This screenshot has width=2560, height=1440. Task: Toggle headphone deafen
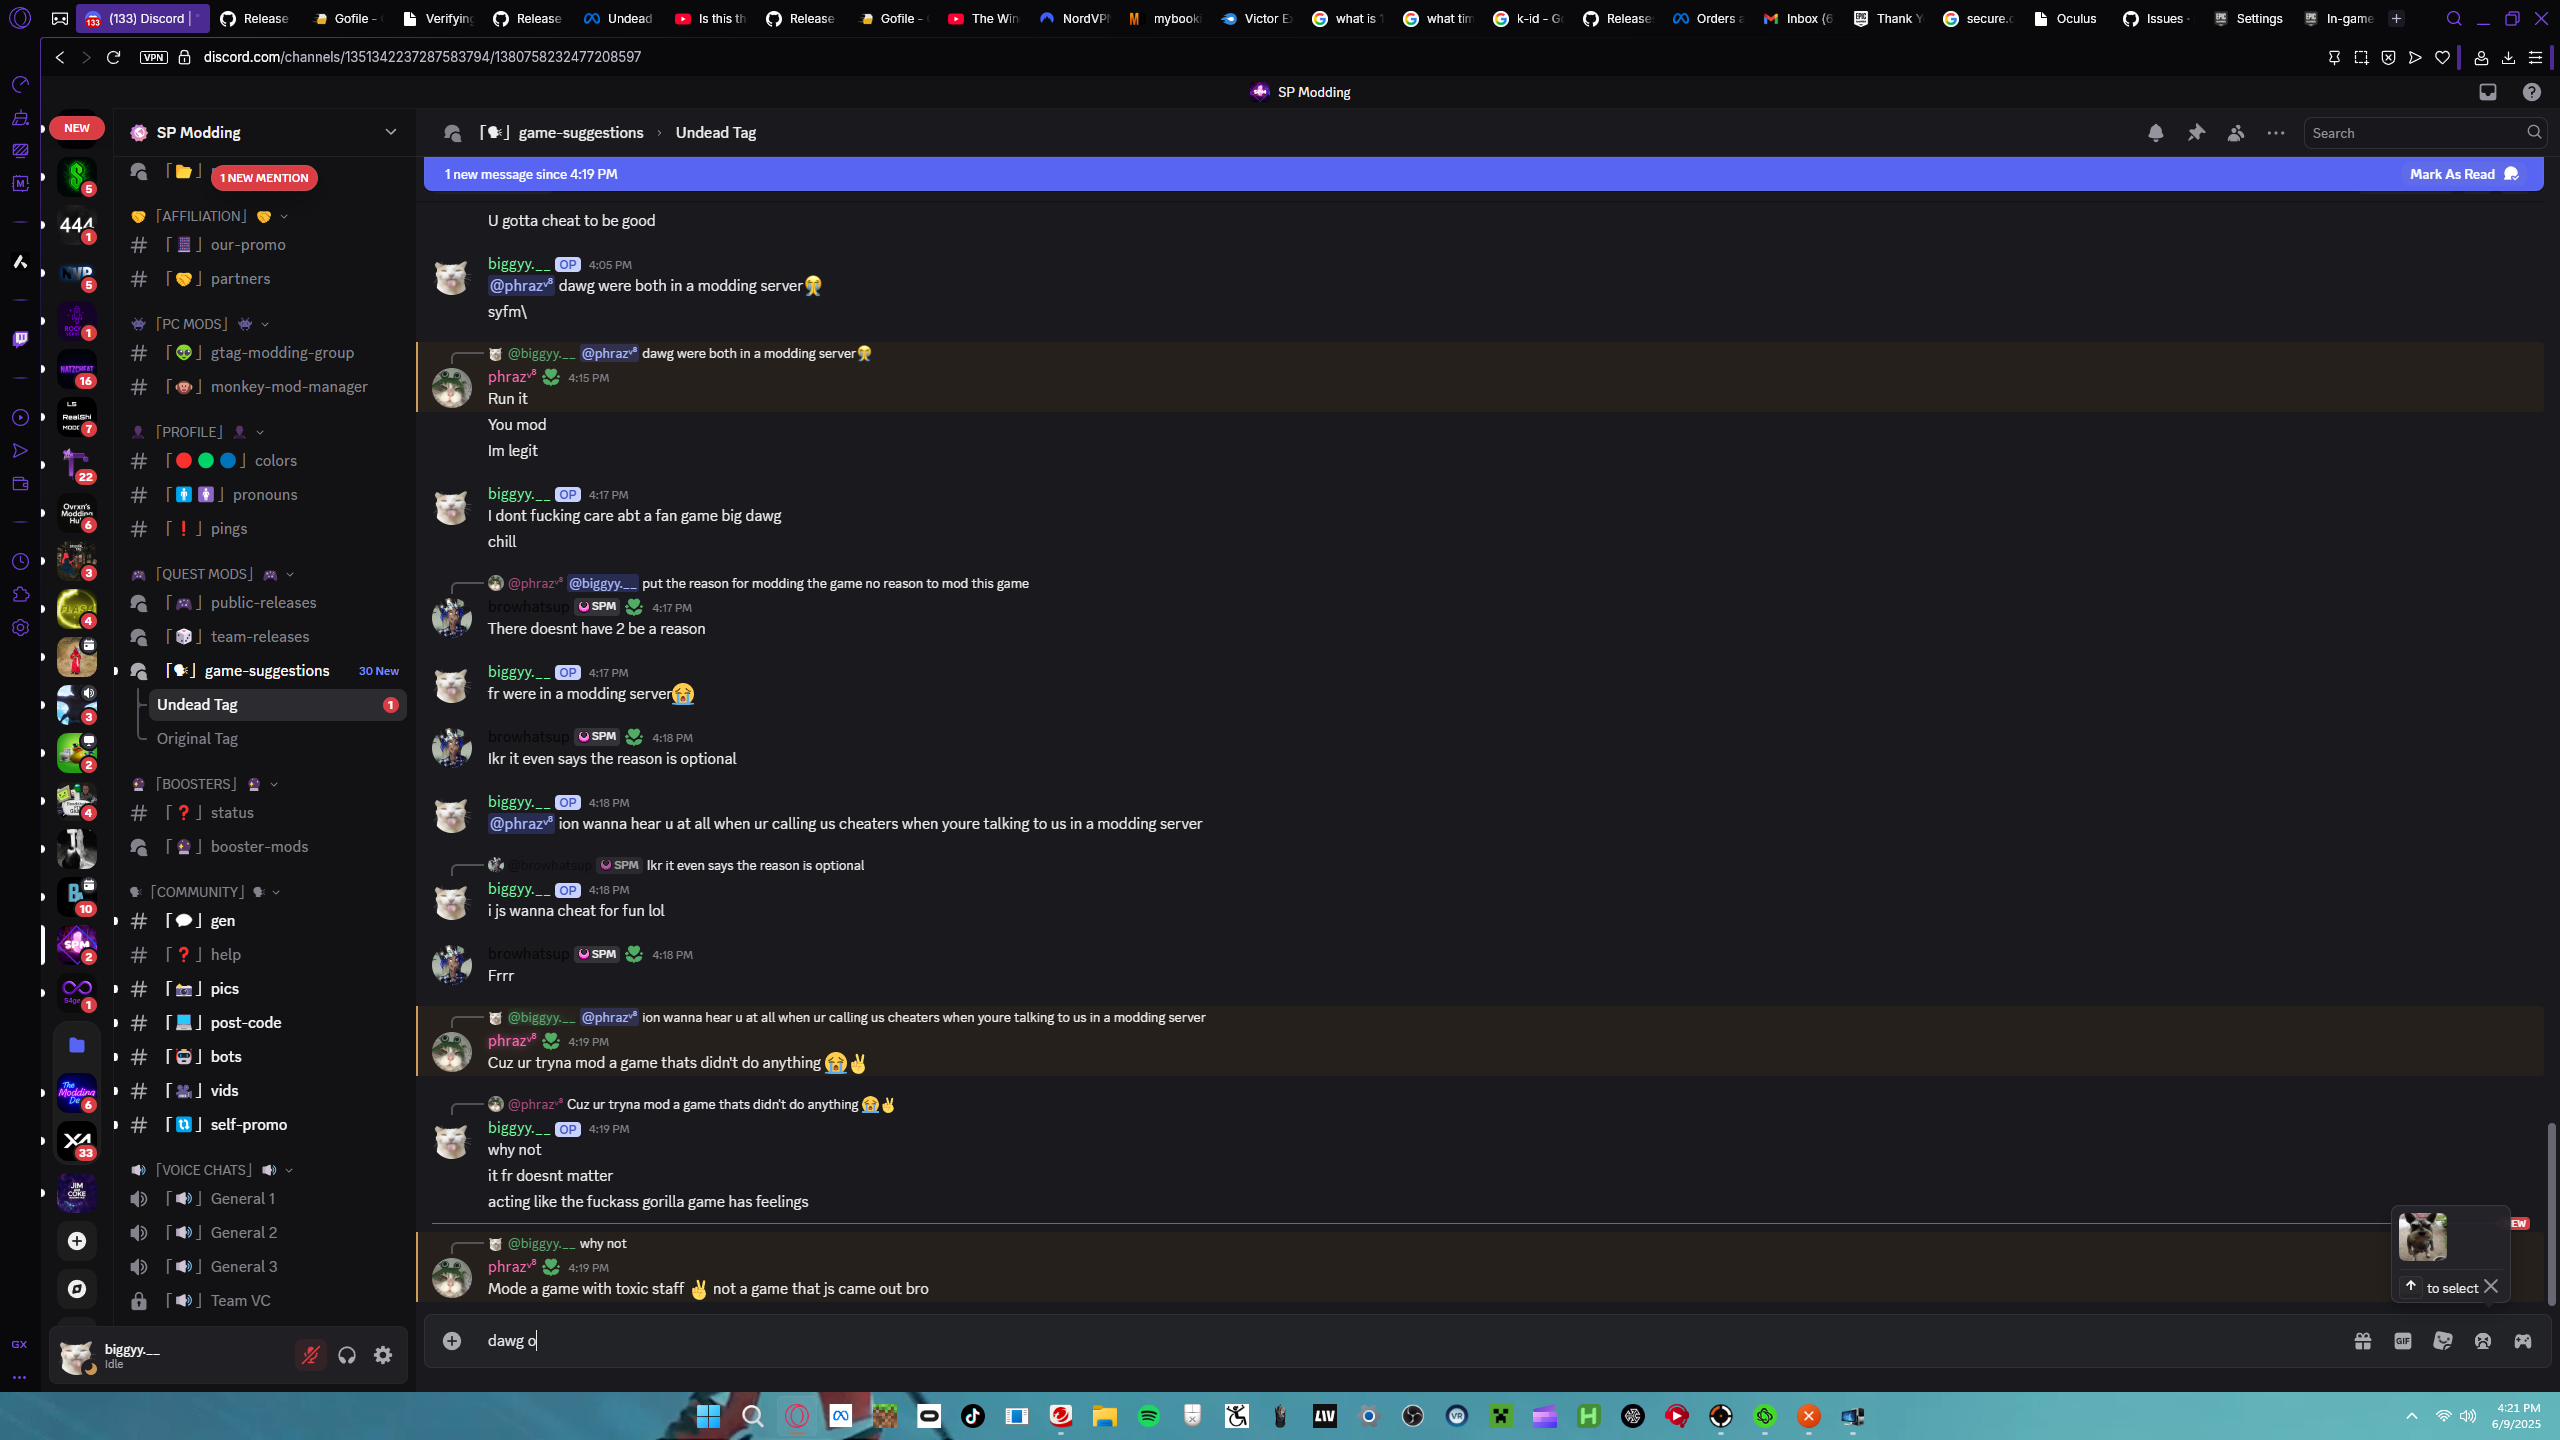(347, 1355)
